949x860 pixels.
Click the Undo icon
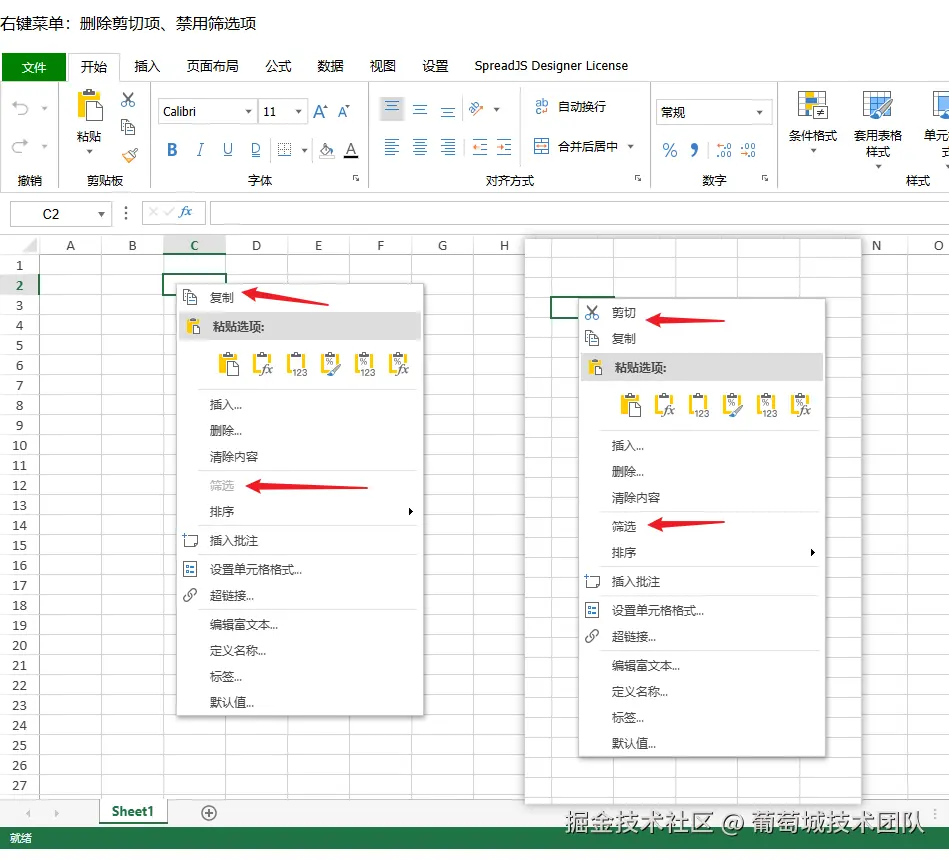tap(21, 108)
